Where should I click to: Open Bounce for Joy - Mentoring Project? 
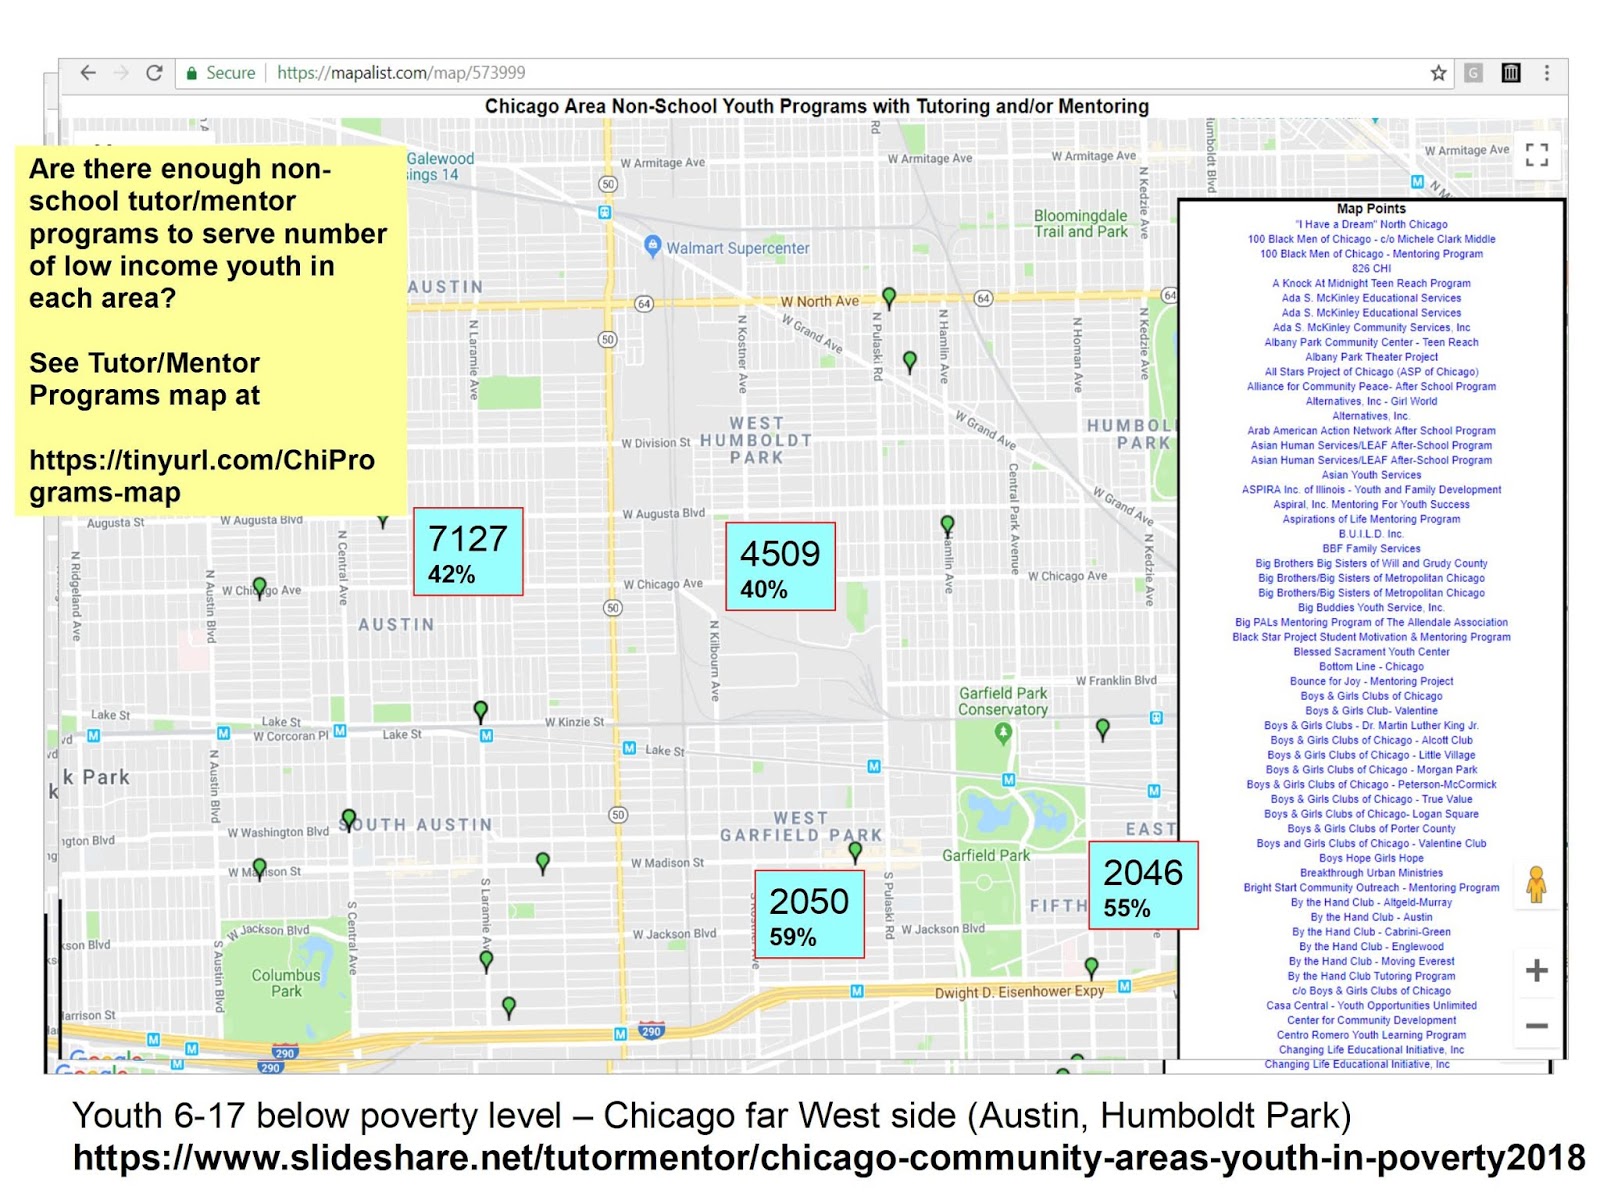(x=1371, y=681)
